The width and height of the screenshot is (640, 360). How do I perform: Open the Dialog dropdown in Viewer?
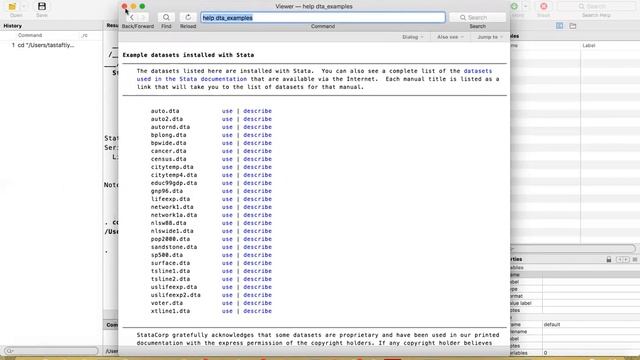[413, 37]
